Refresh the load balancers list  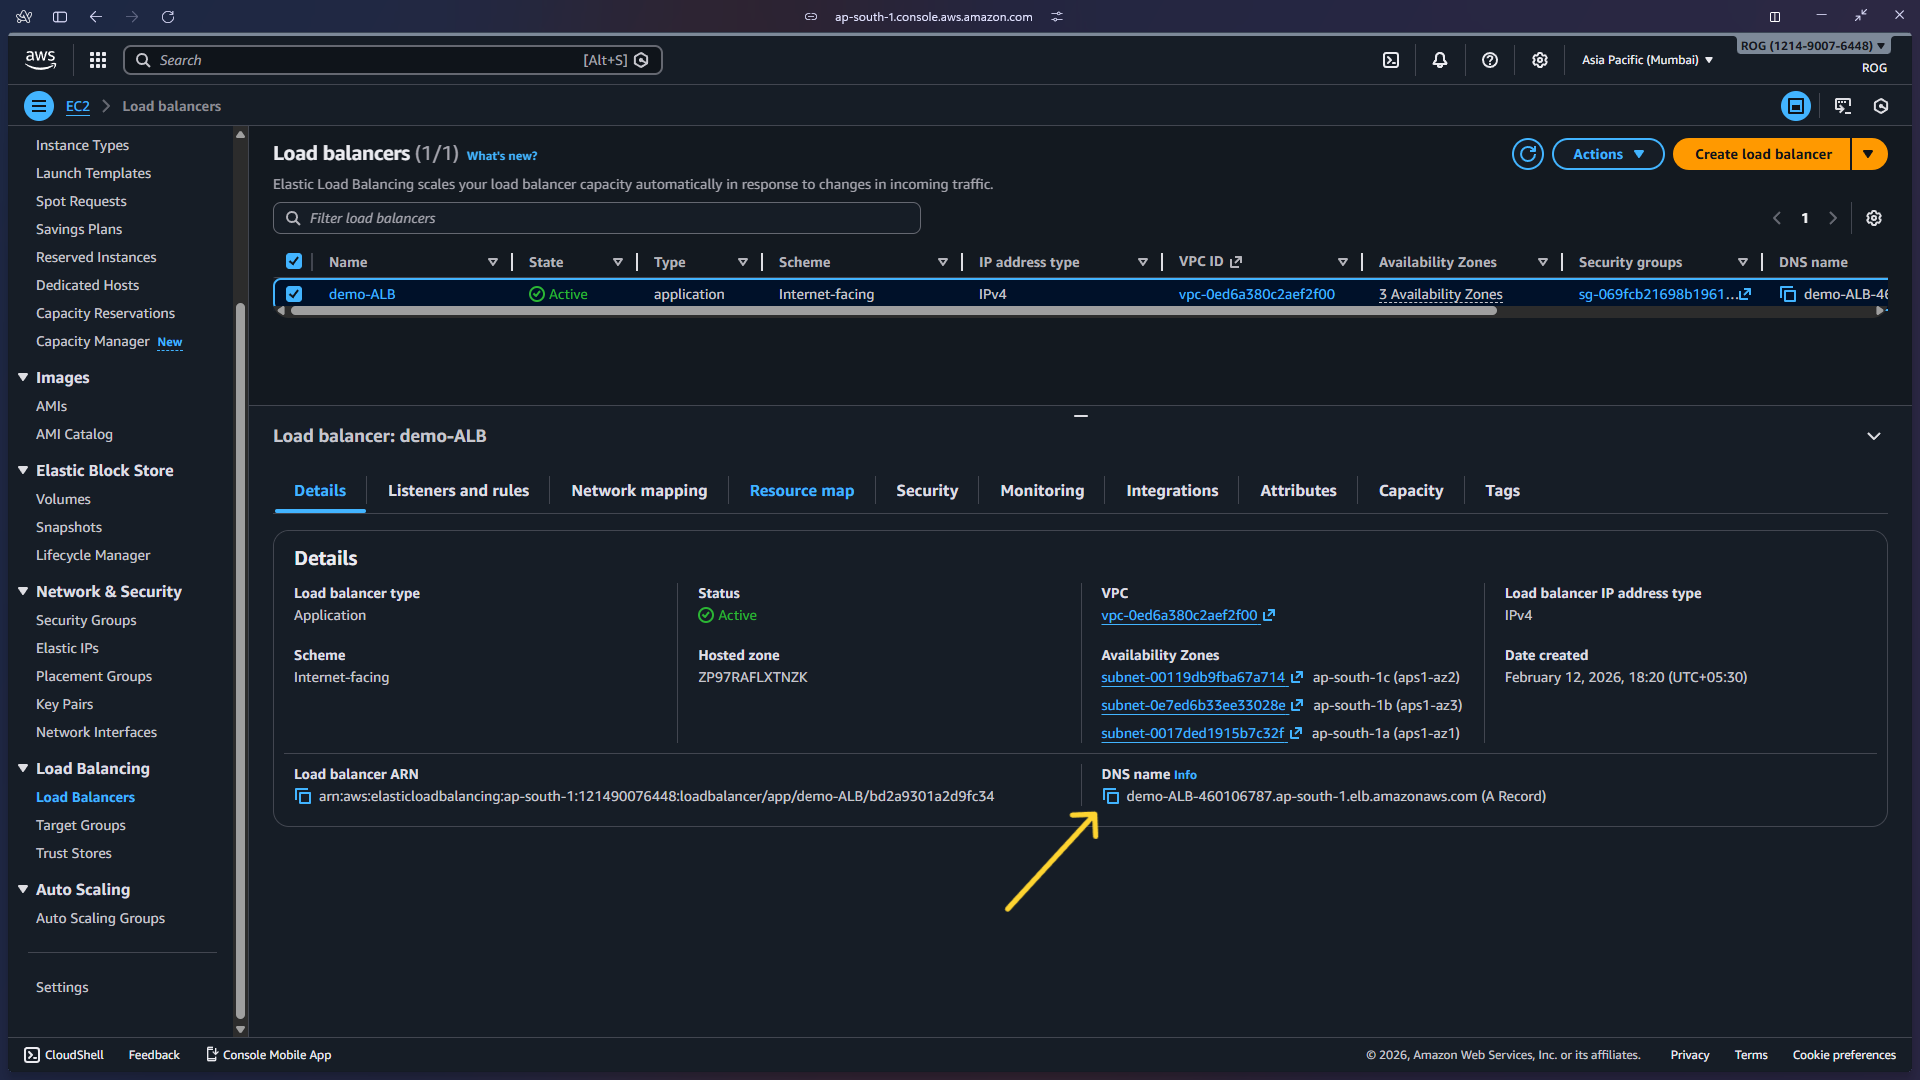pyautogui.click(x=1527, y=154)
